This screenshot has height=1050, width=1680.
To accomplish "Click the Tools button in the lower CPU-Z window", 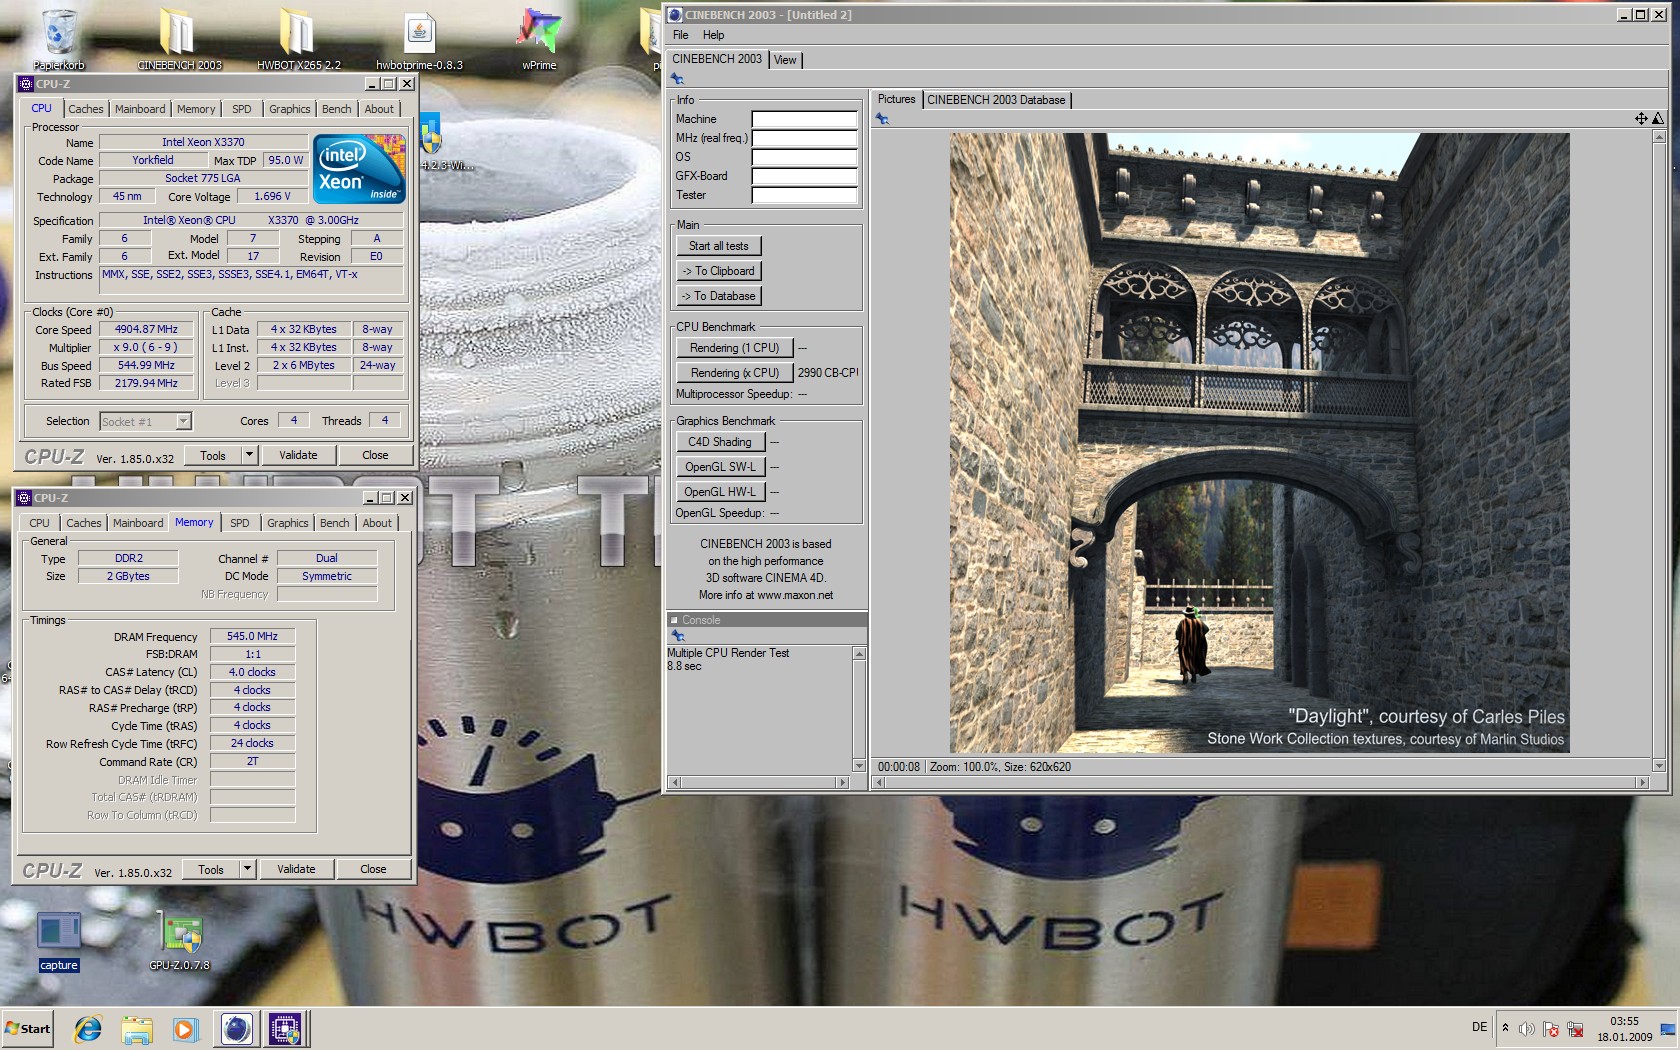I will pyautogui.click(x=211, y=869).
